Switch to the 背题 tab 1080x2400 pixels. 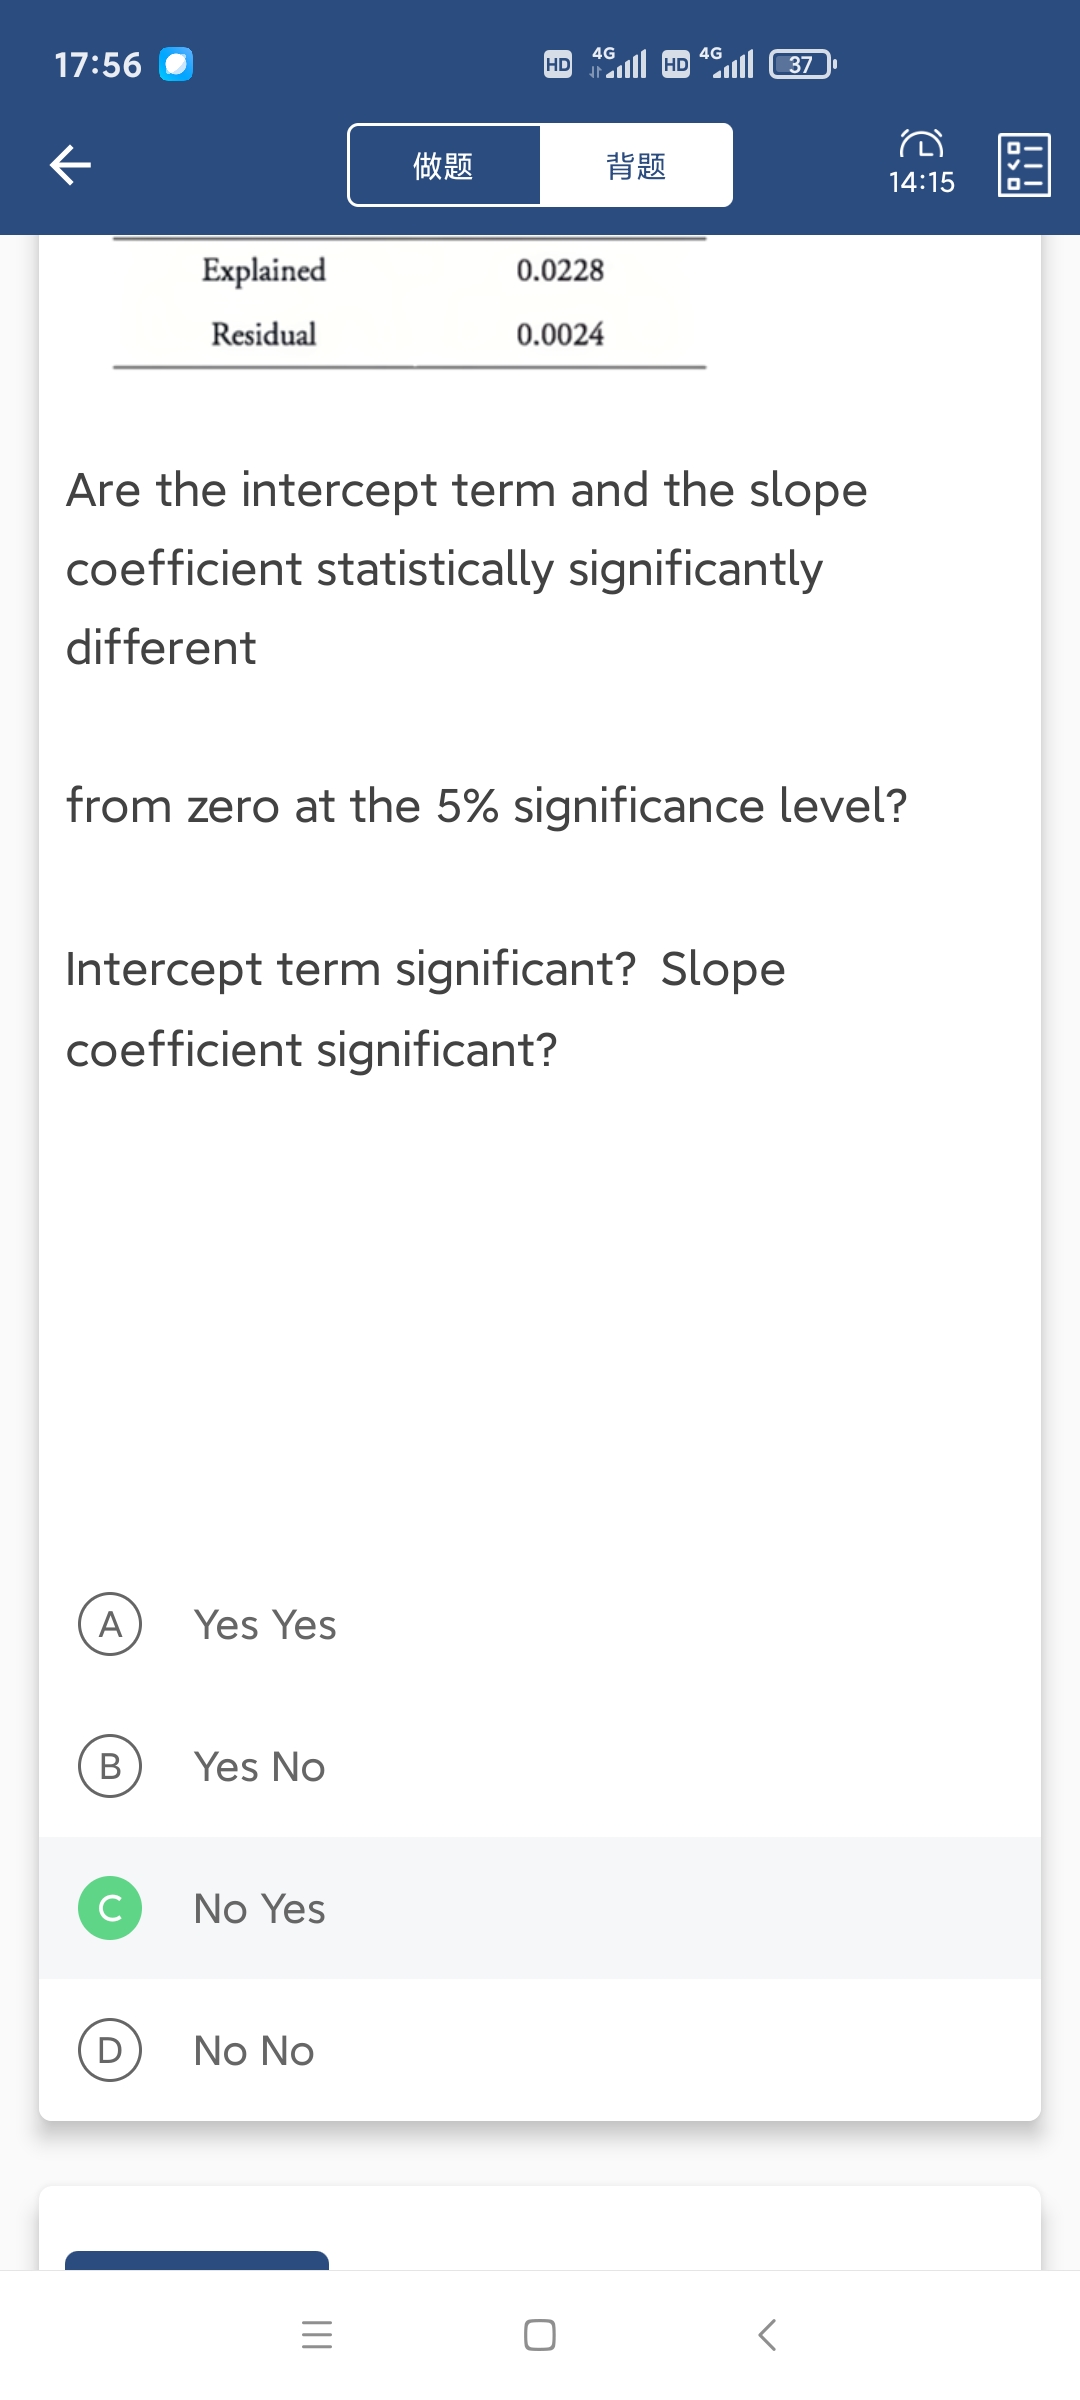tap(636, 165)
